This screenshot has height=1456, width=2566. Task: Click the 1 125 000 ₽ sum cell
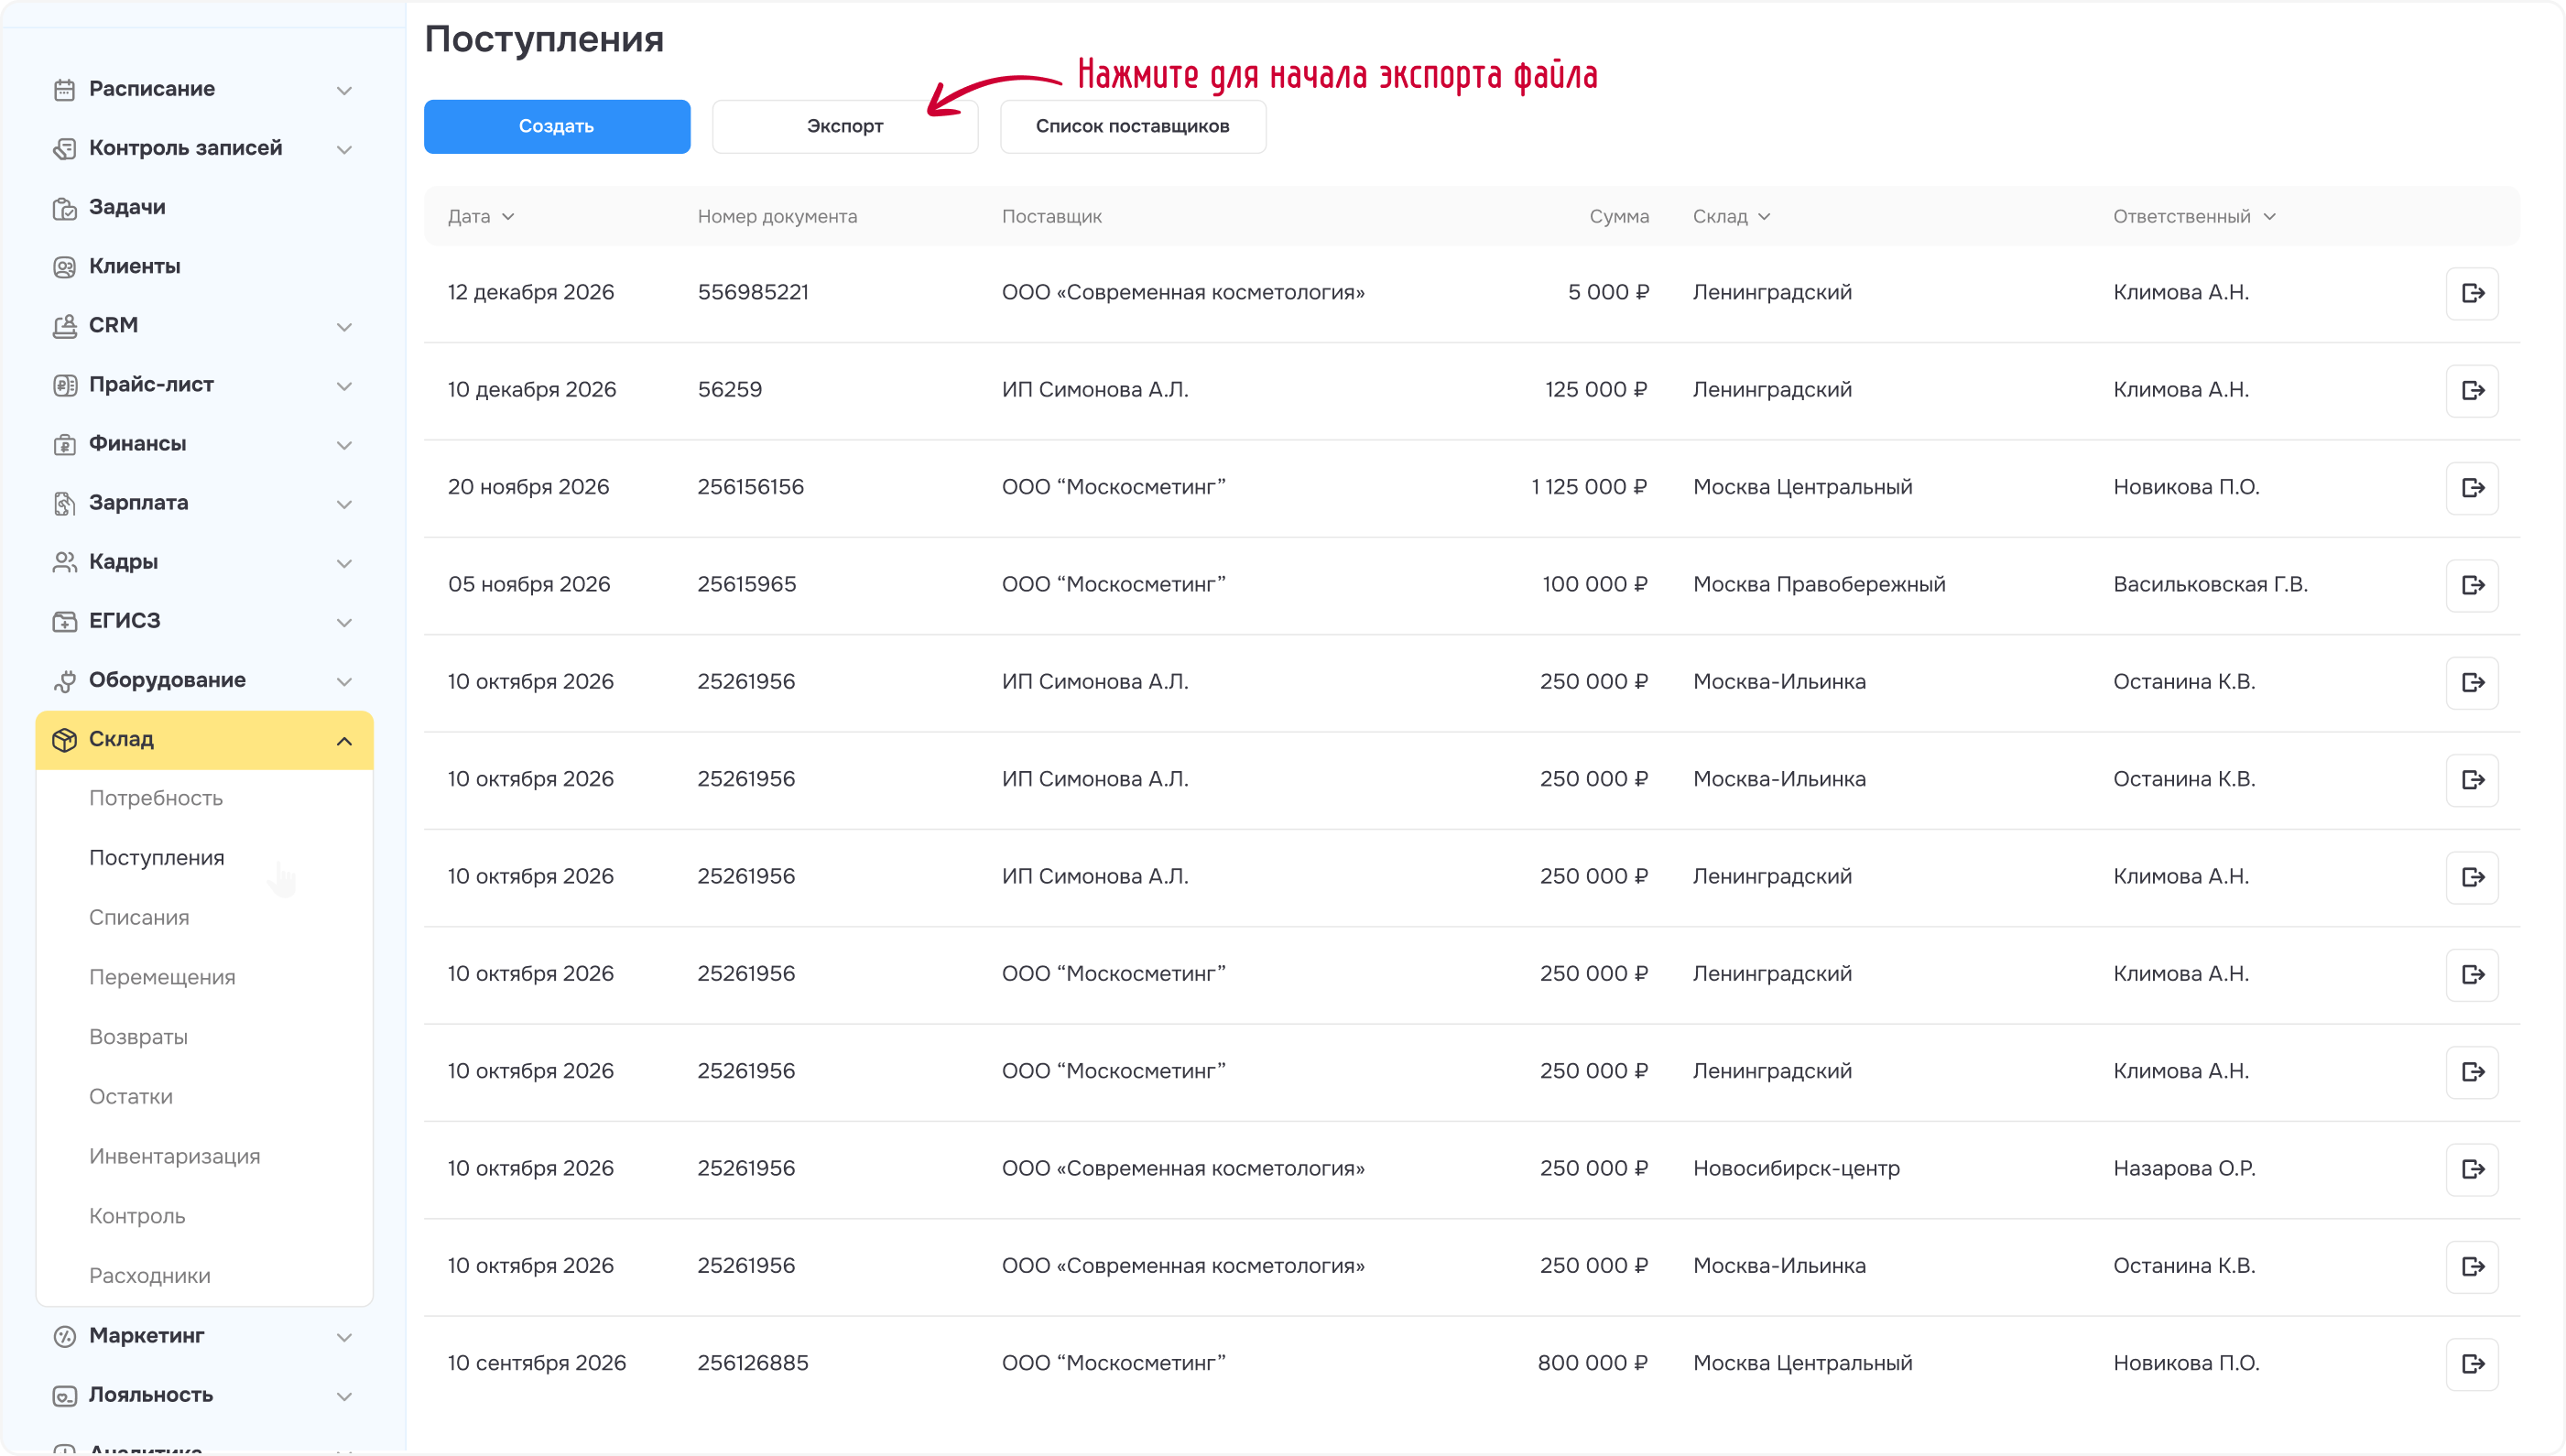[1589, 487]
